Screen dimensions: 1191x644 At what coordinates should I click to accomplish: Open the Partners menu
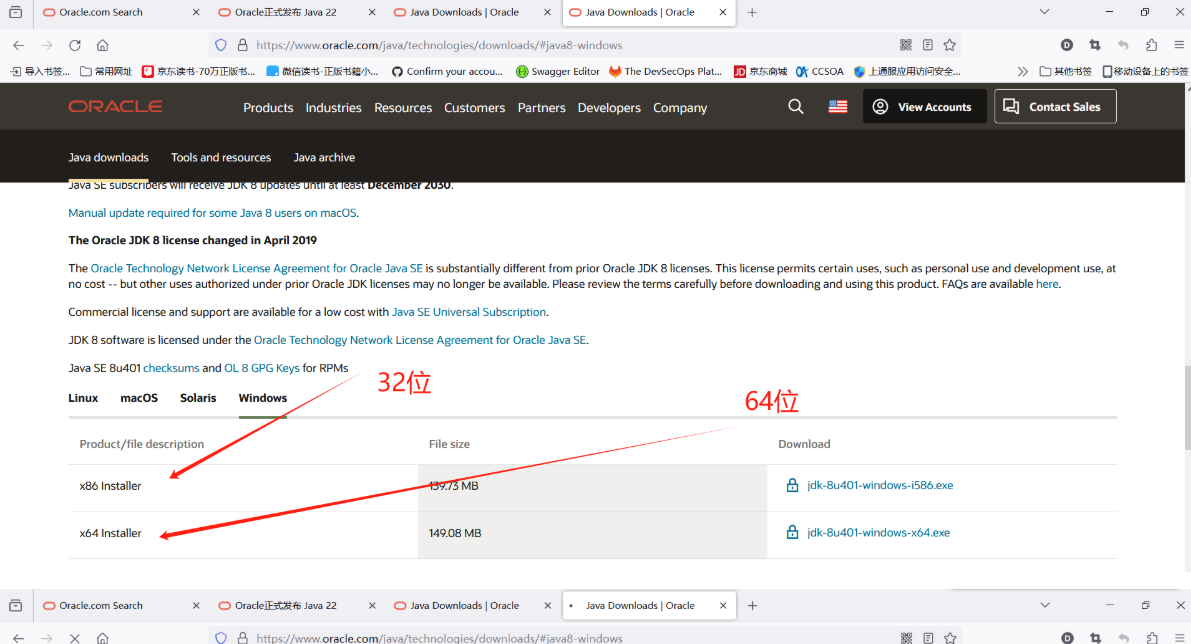(542, 108)
